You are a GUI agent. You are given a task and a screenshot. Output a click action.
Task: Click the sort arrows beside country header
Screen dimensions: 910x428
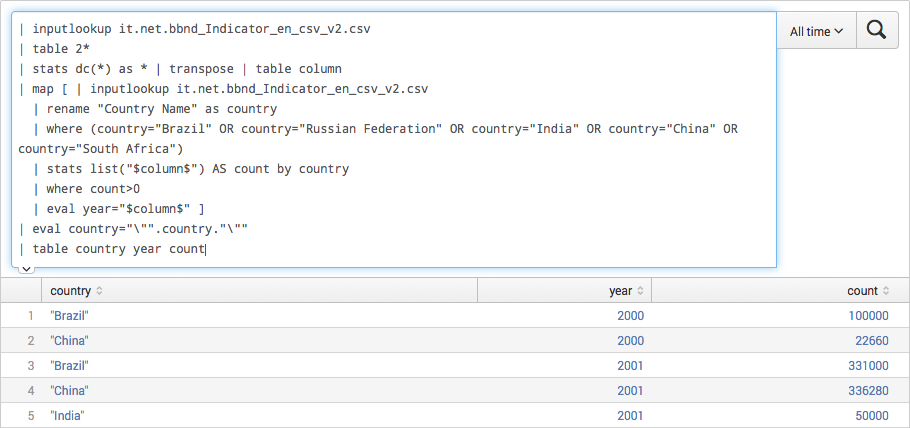tap(99, 291)
